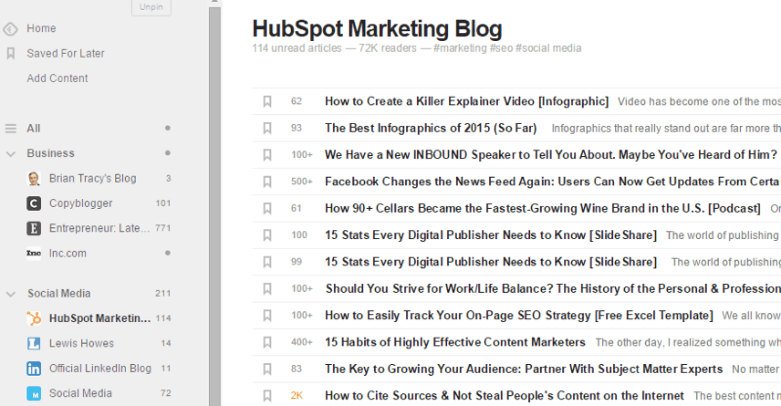The width and height of the screenshot is (781, 406).
Task: Save the 90+ Cellars podcast article
Action: 267,209
